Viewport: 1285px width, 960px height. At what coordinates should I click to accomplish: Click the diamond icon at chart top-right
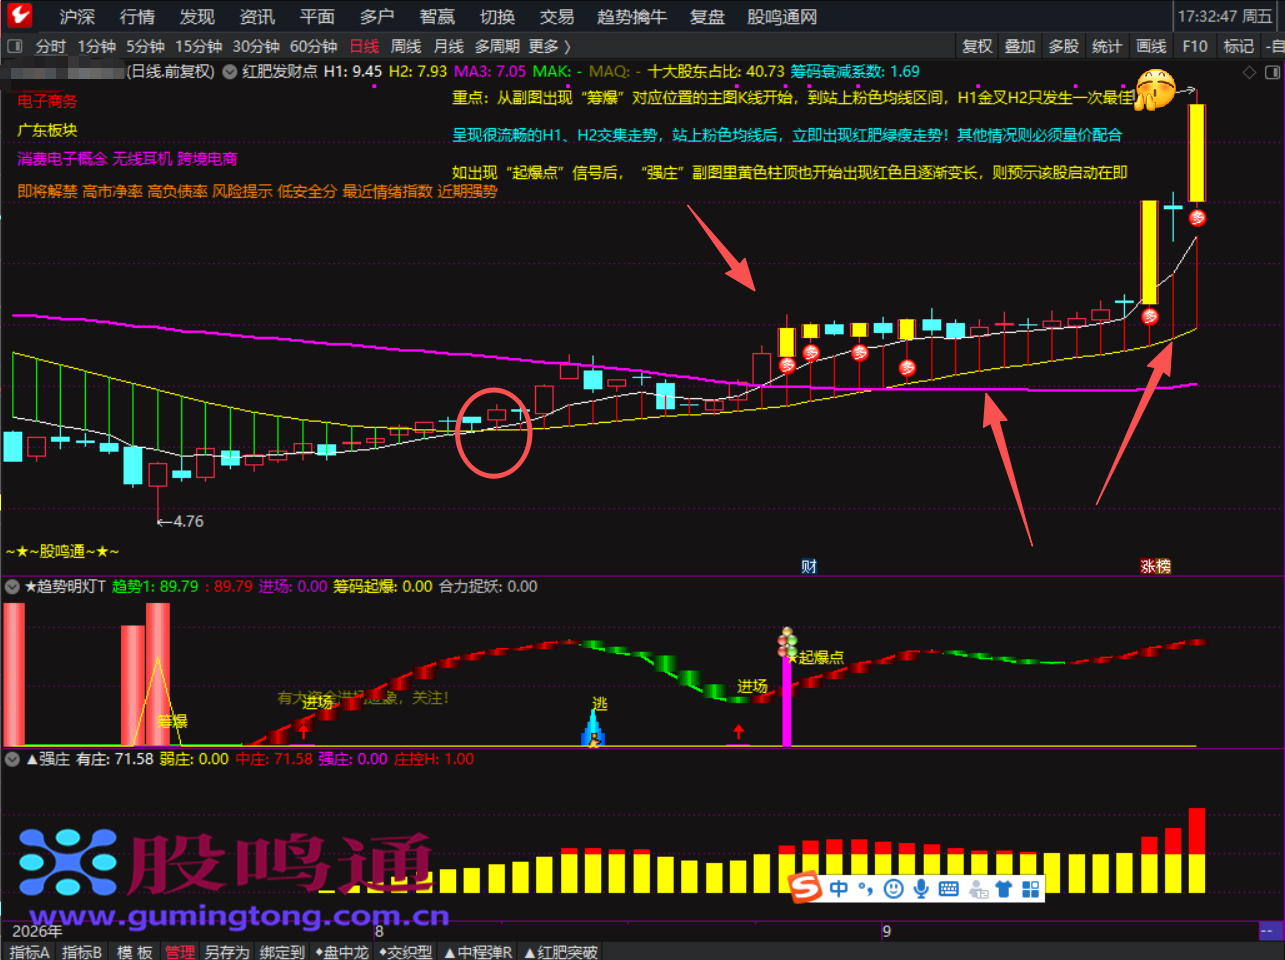tap(1249, 72)
